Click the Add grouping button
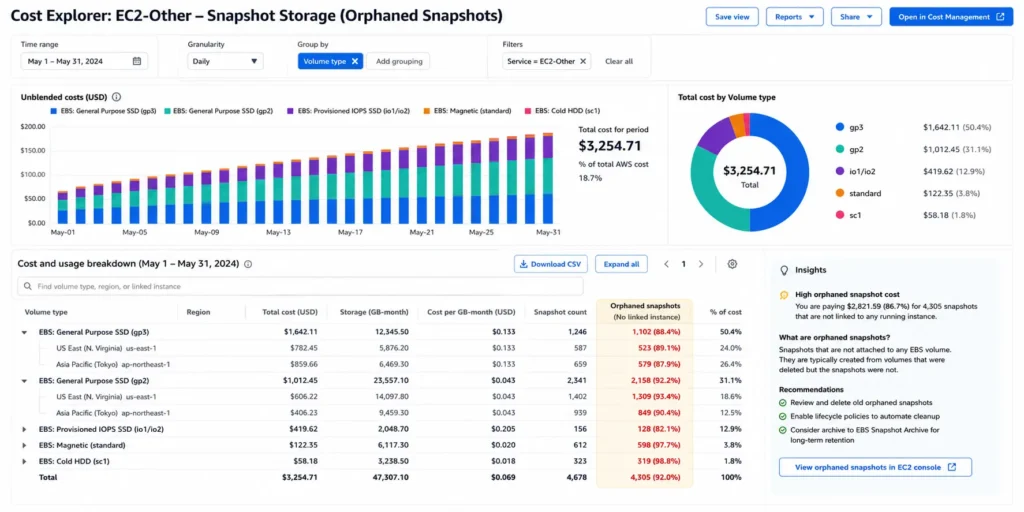Screen dimensions: 1024x512 tap(398, 61)
